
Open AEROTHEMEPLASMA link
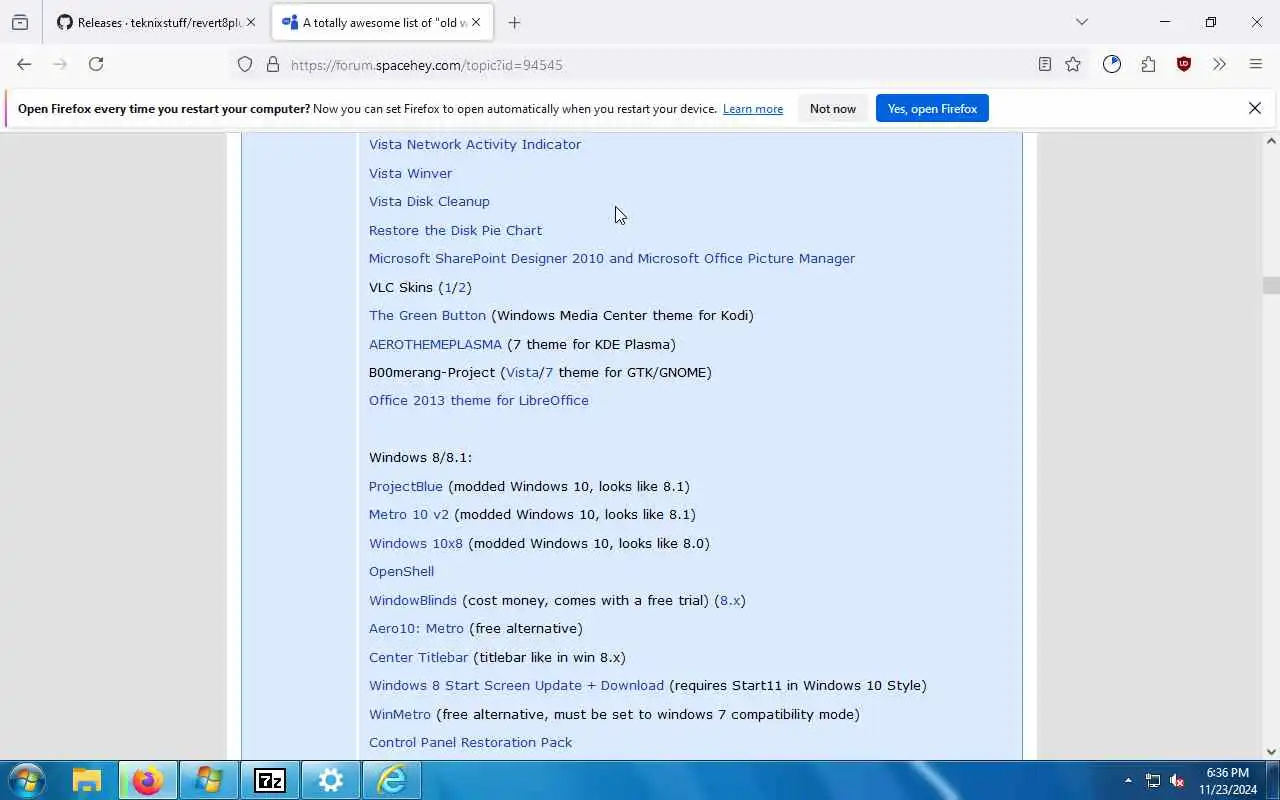point(435,344)
